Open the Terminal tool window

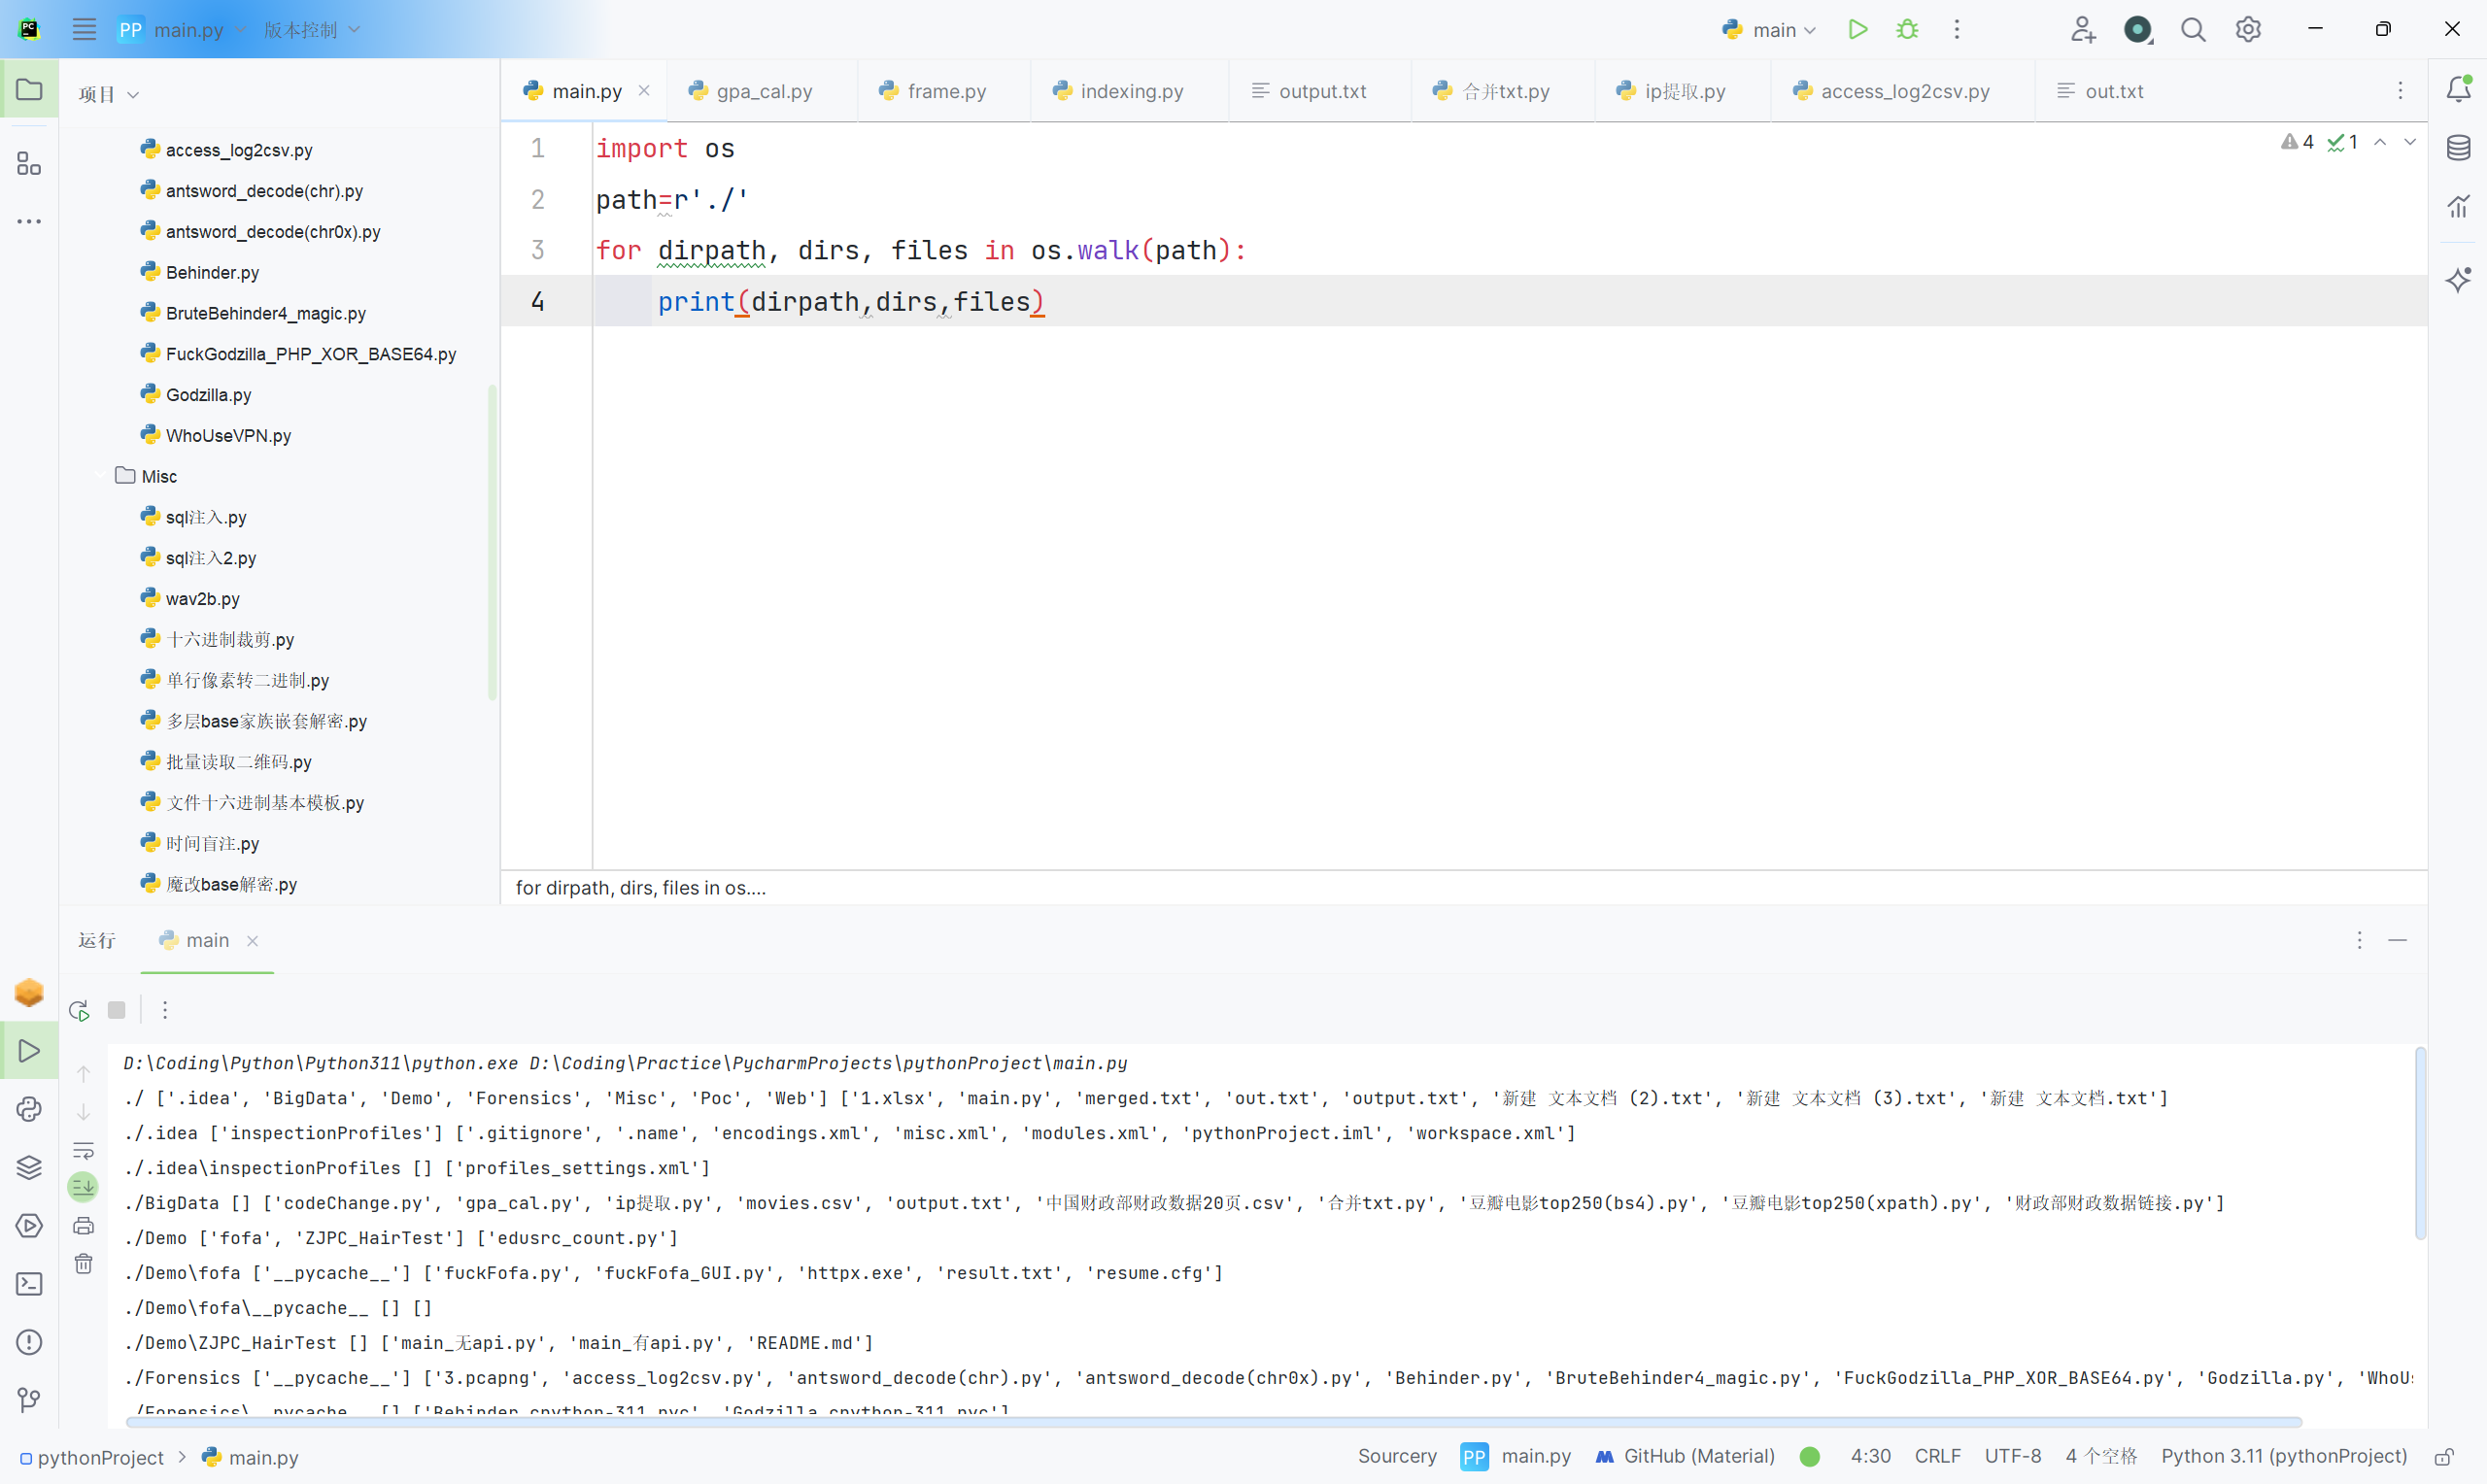point(29,1283)
